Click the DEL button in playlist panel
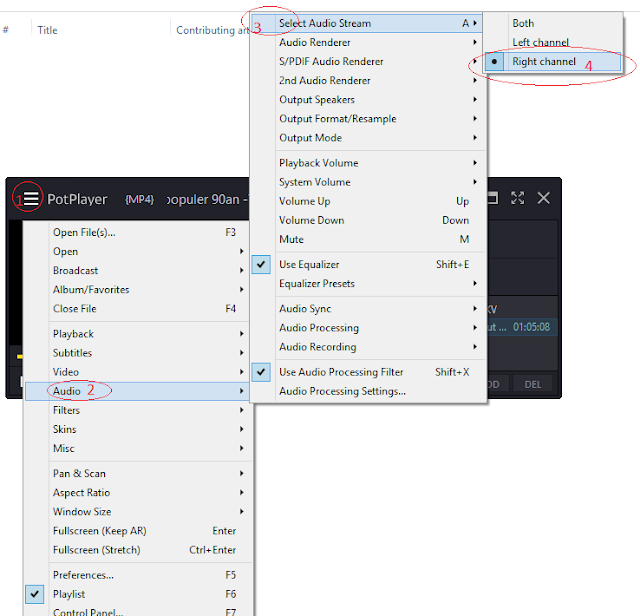 coord(533,385)
